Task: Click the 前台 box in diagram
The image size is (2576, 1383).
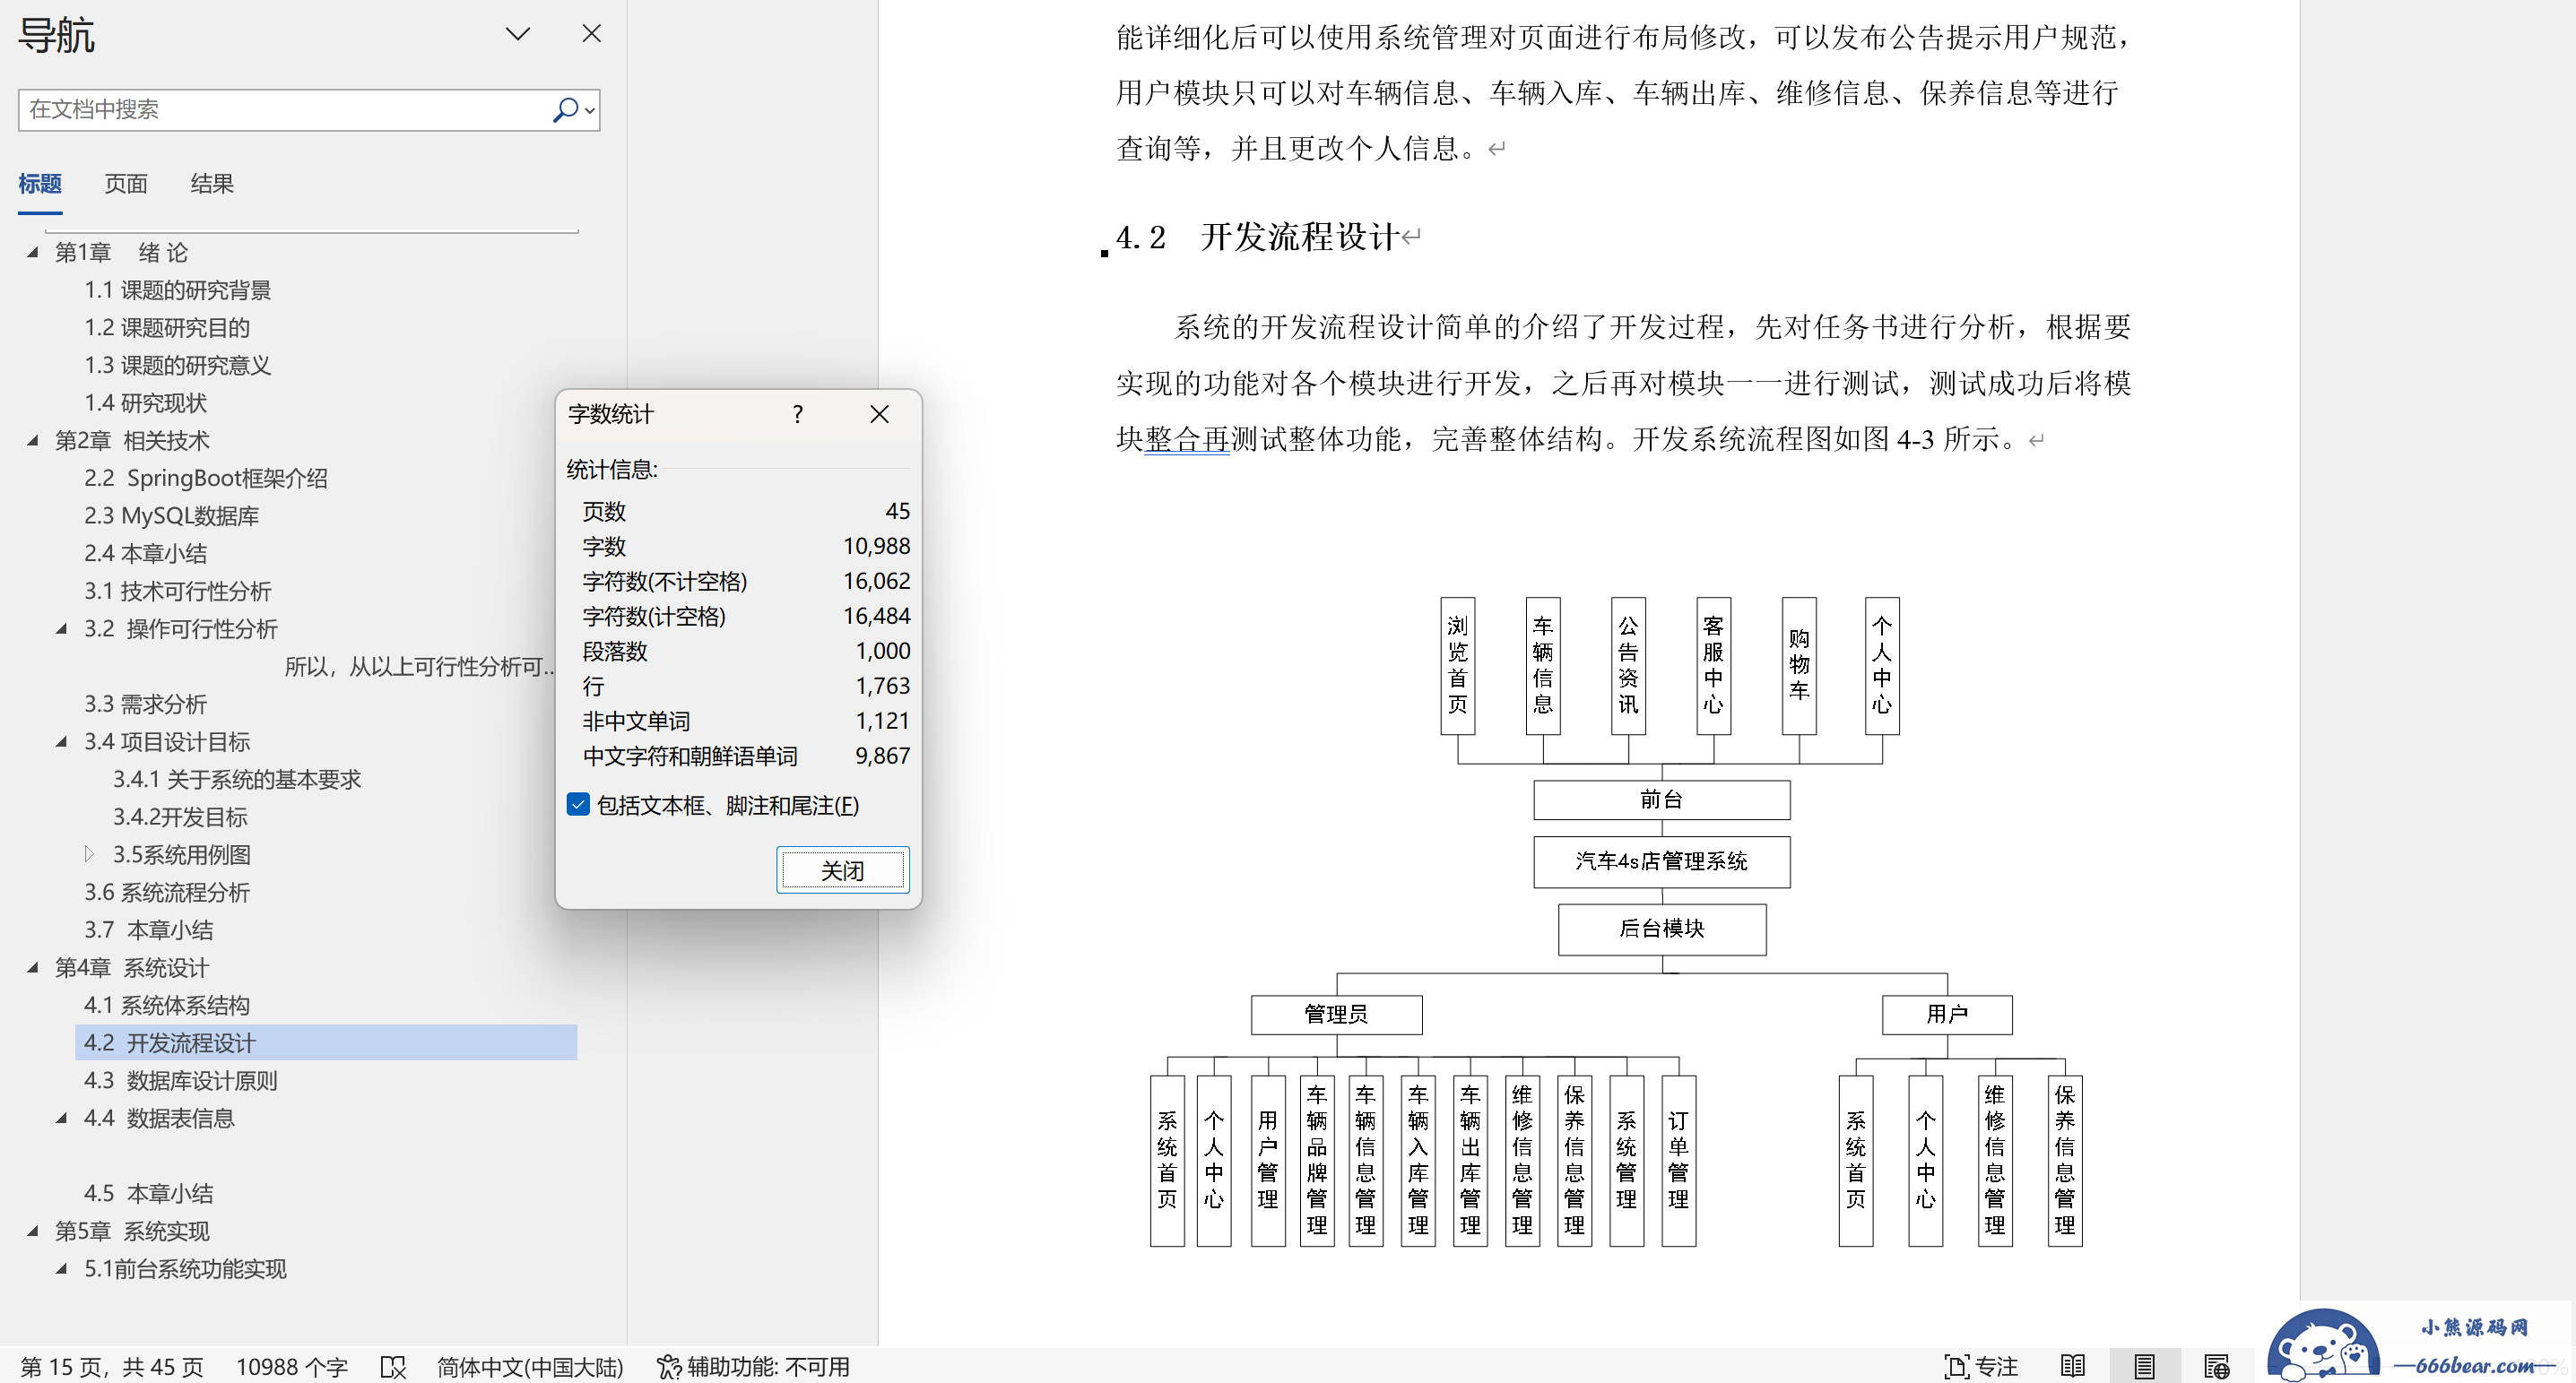Action: [x=1661, y=799]
